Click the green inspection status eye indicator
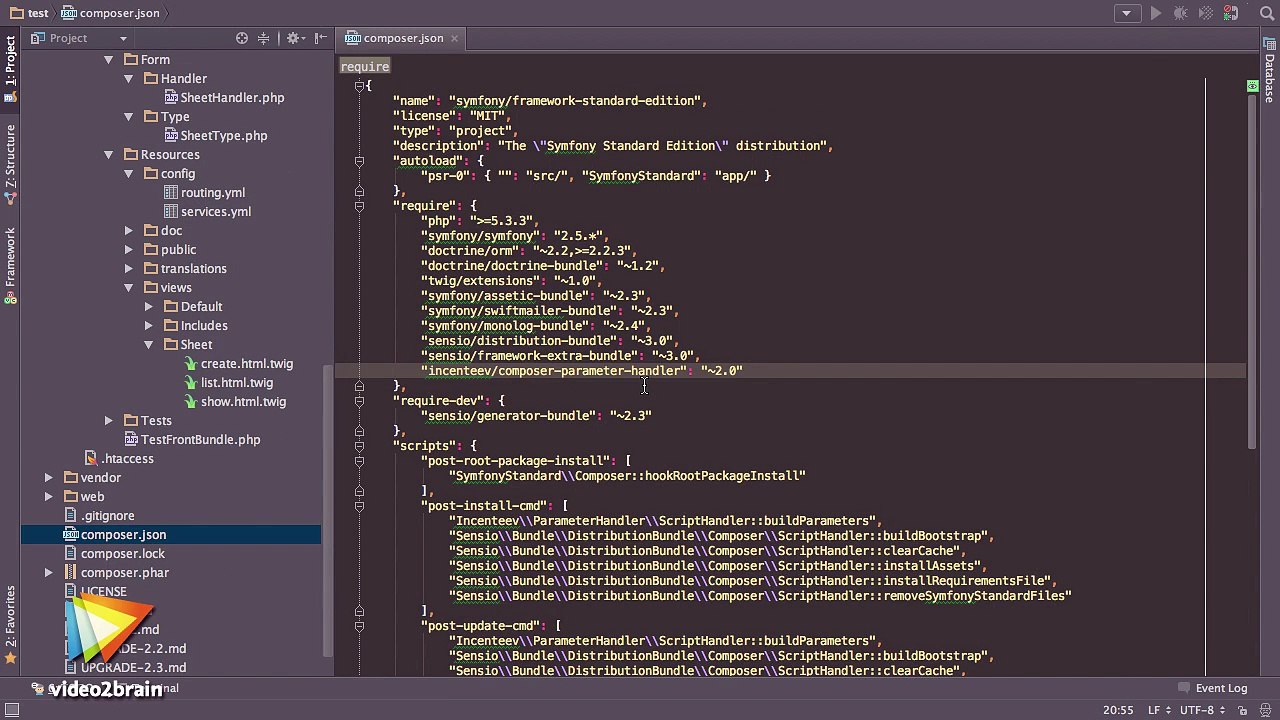Image resolution: width=1280 pixels, height=720 pixels. tap(1252, 86)
